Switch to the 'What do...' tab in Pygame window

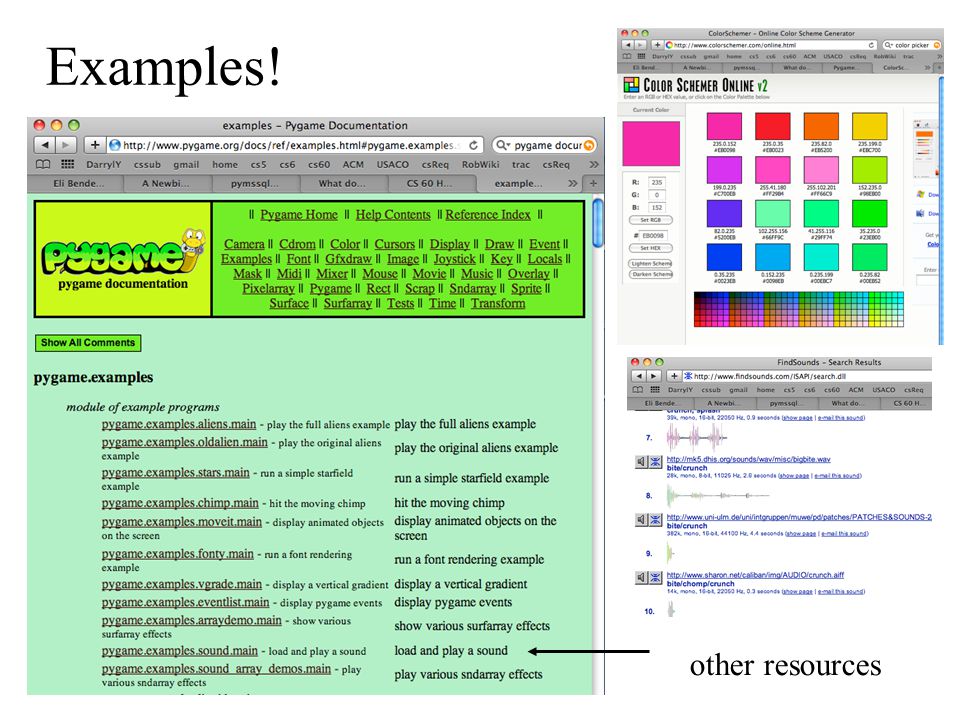pyautogui.click(x=342, y=183)
